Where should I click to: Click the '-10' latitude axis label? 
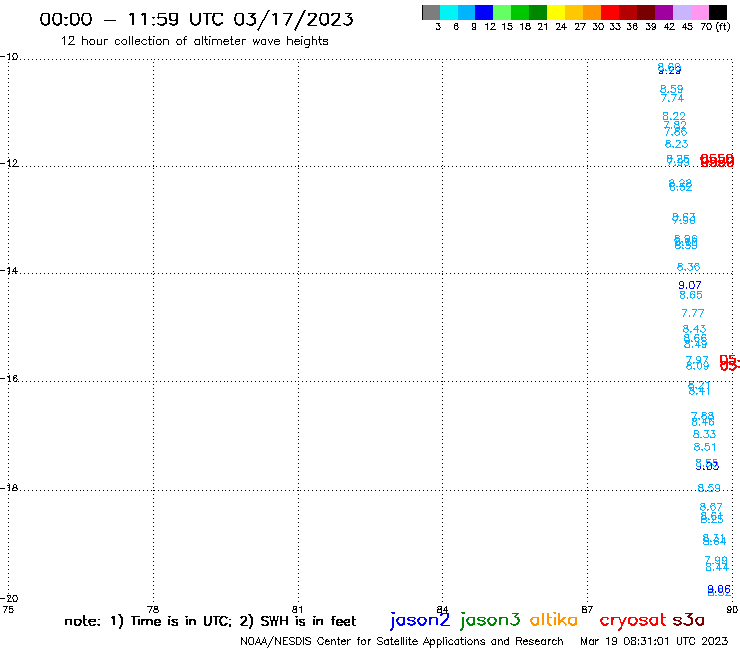(9, 57)
